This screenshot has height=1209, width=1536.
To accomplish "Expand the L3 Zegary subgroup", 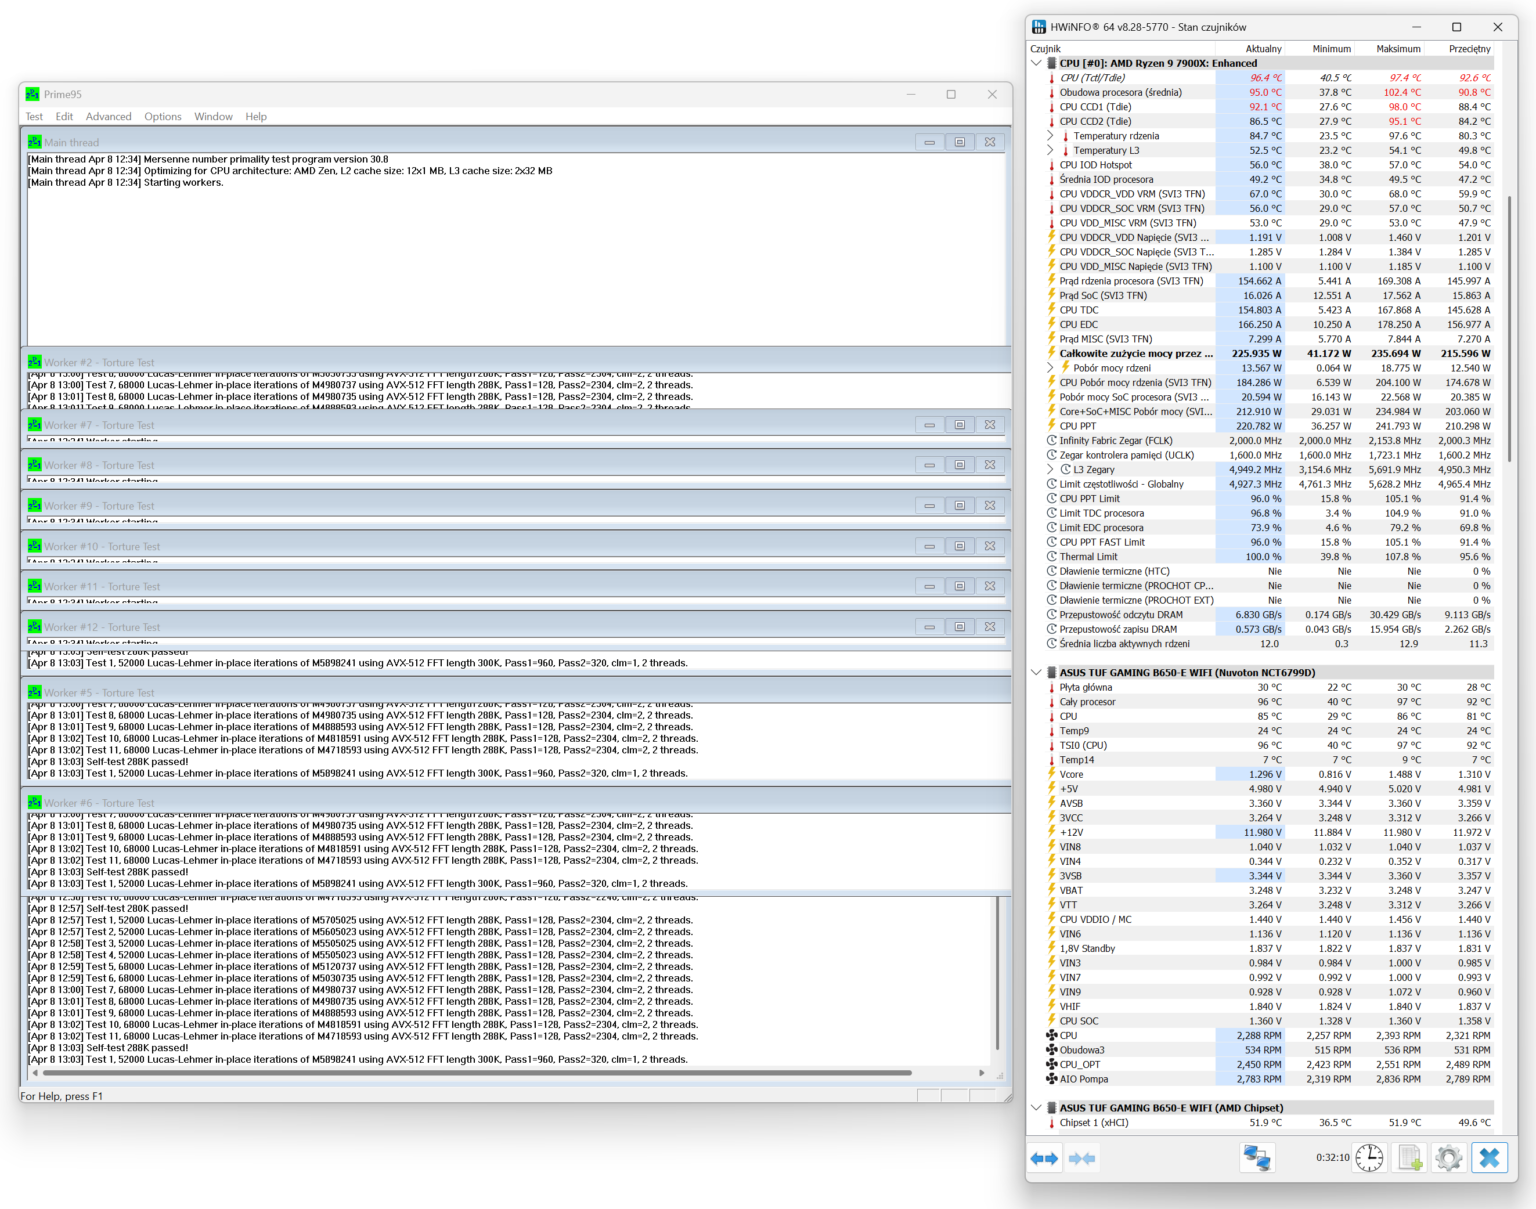I will coord(1050,470).
